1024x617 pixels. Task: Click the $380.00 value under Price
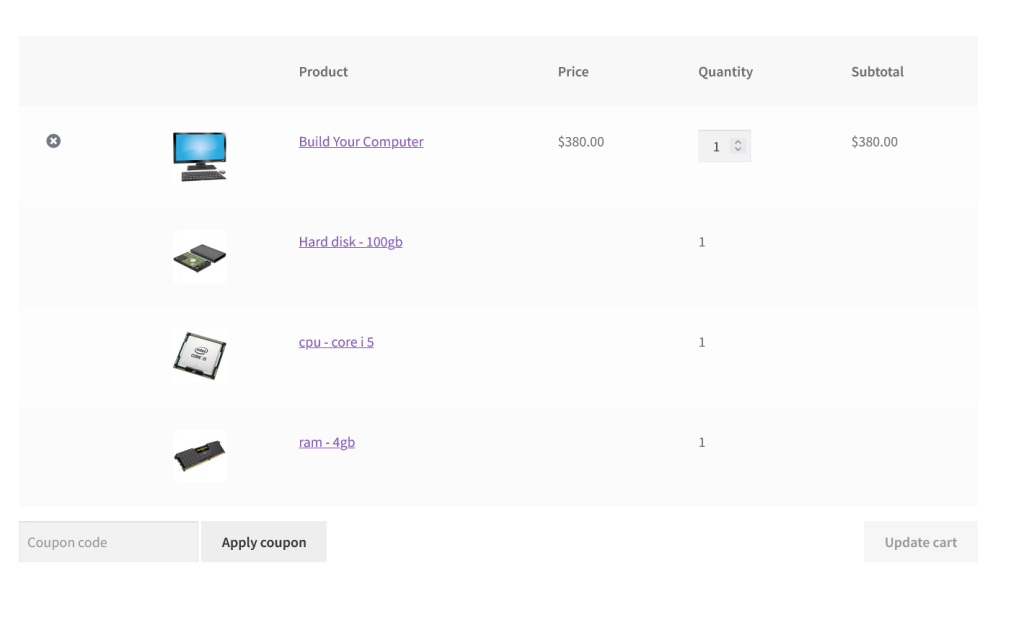coord(581,142)
